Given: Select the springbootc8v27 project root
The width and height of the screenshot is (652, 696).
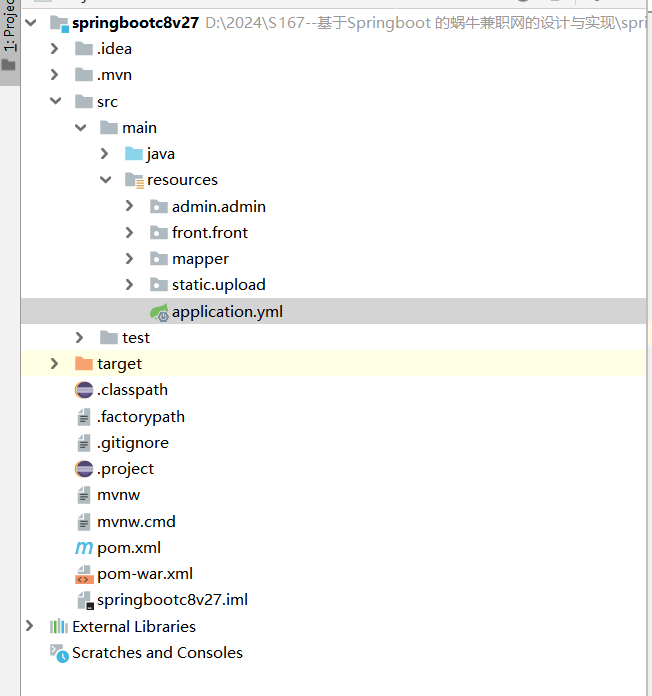Looking at the screenshot, I should click(135, 22).
